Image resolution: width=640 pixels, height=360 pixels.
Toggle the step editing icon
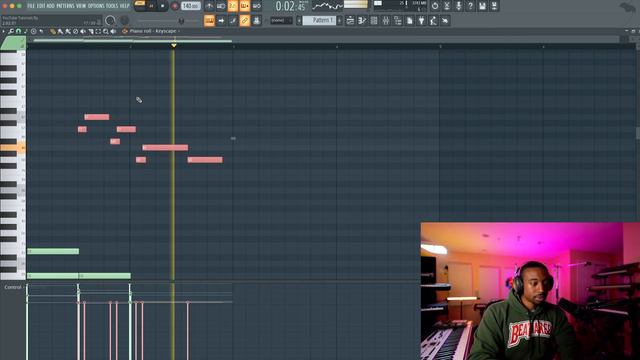[x=233, y=20]
